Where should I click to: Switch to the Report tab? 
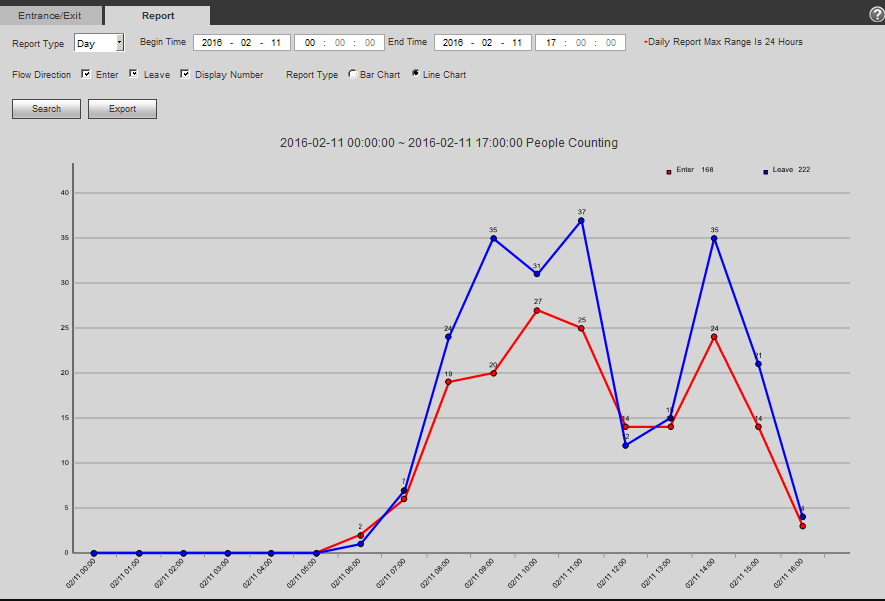click(158, 16)
